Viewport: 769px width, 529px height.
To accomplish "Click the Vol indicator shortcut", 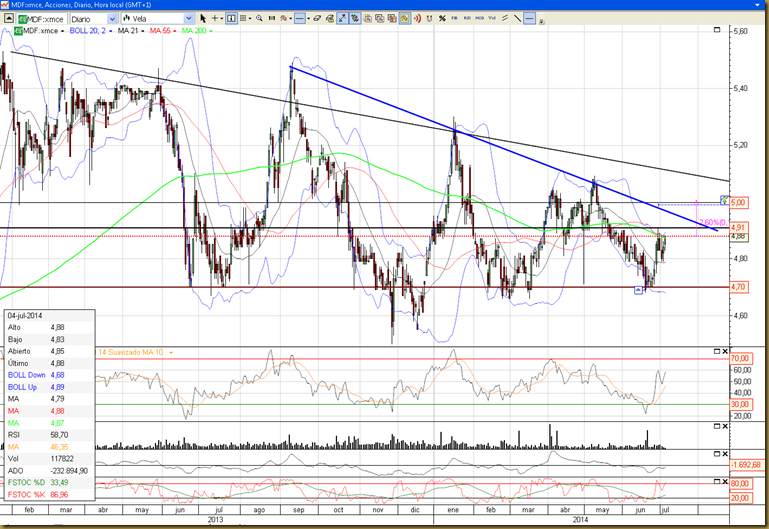I will click(492, 18).
